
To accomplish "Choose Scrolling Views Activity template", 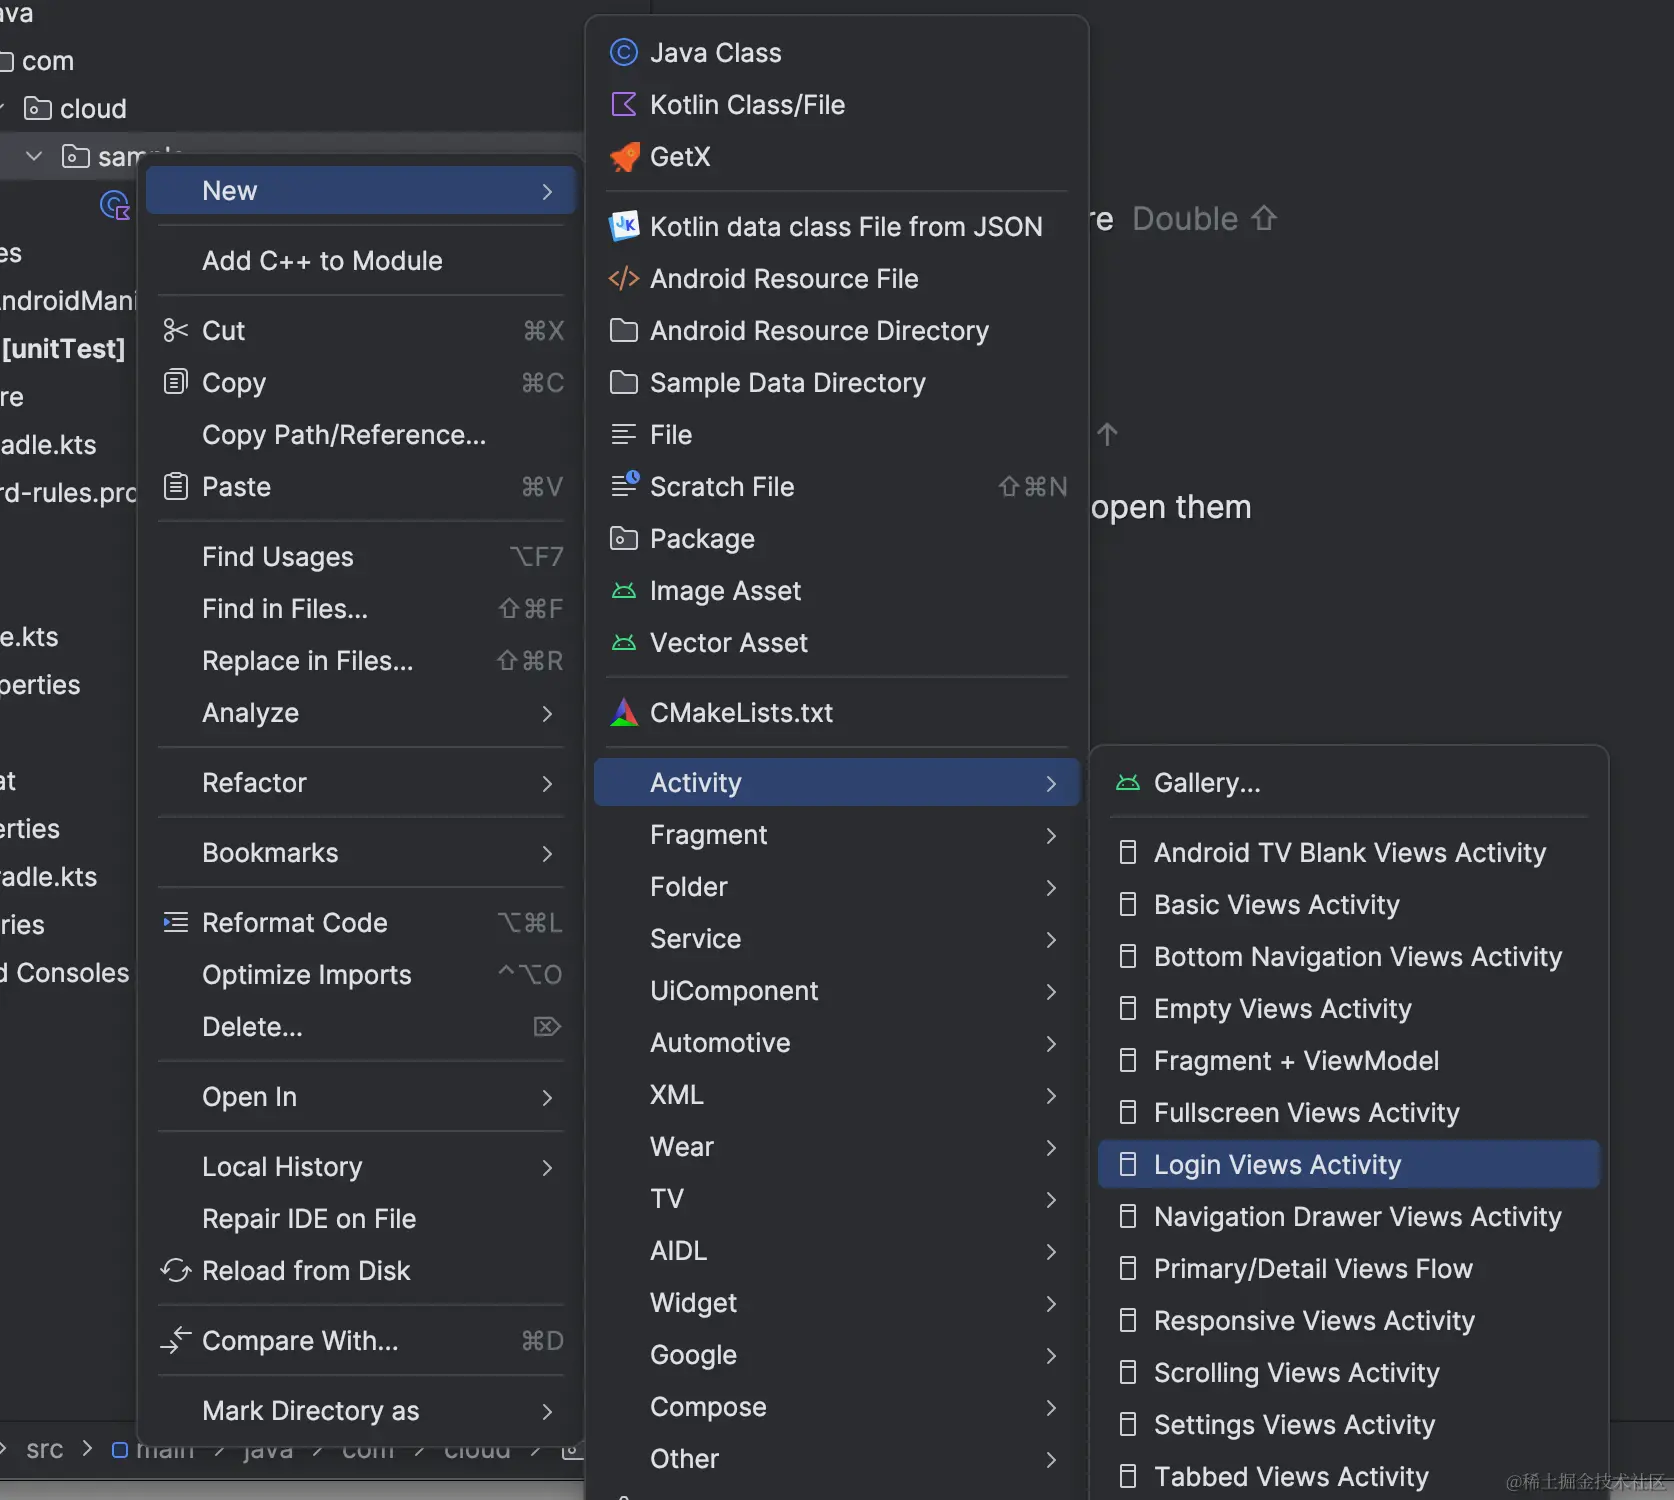I will point(1349,1372).
